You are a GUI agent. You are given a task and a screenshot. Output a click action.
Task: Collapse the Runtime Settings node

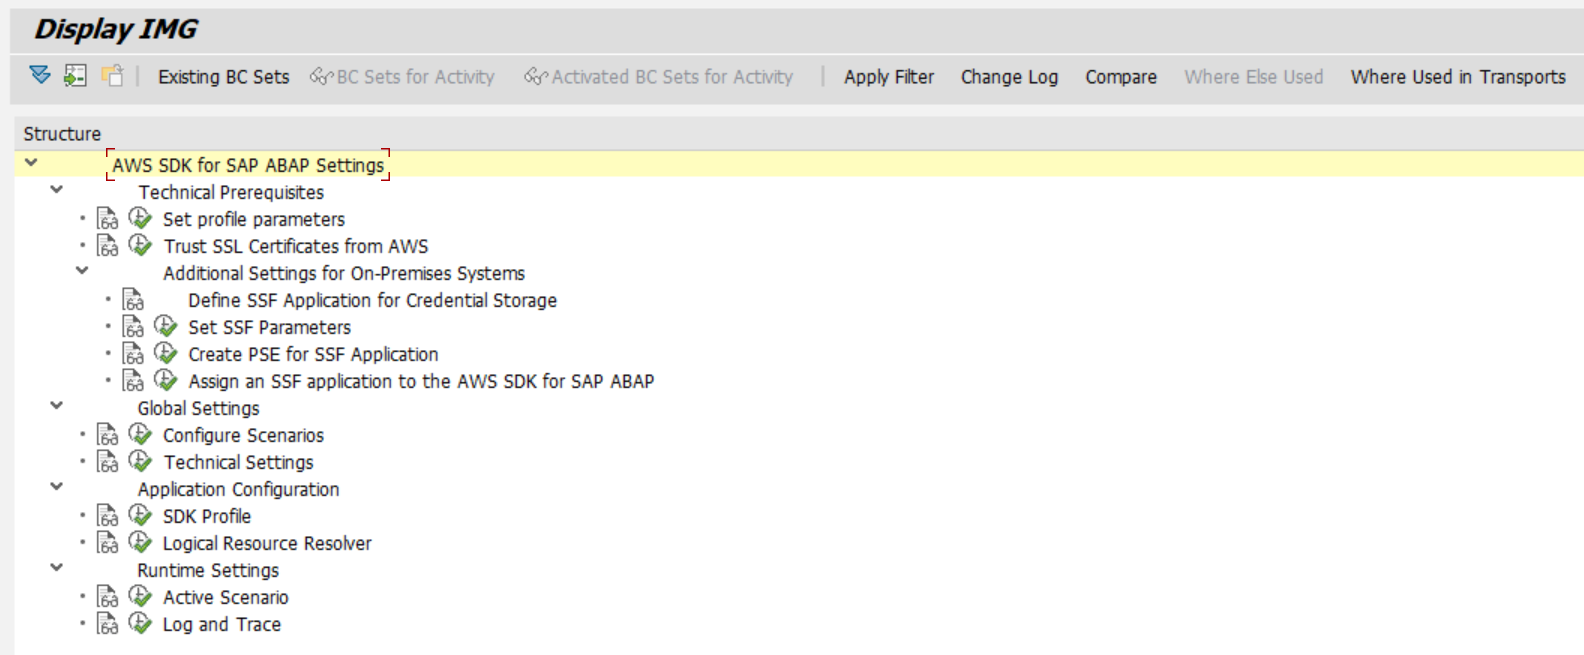coord(57,567)
